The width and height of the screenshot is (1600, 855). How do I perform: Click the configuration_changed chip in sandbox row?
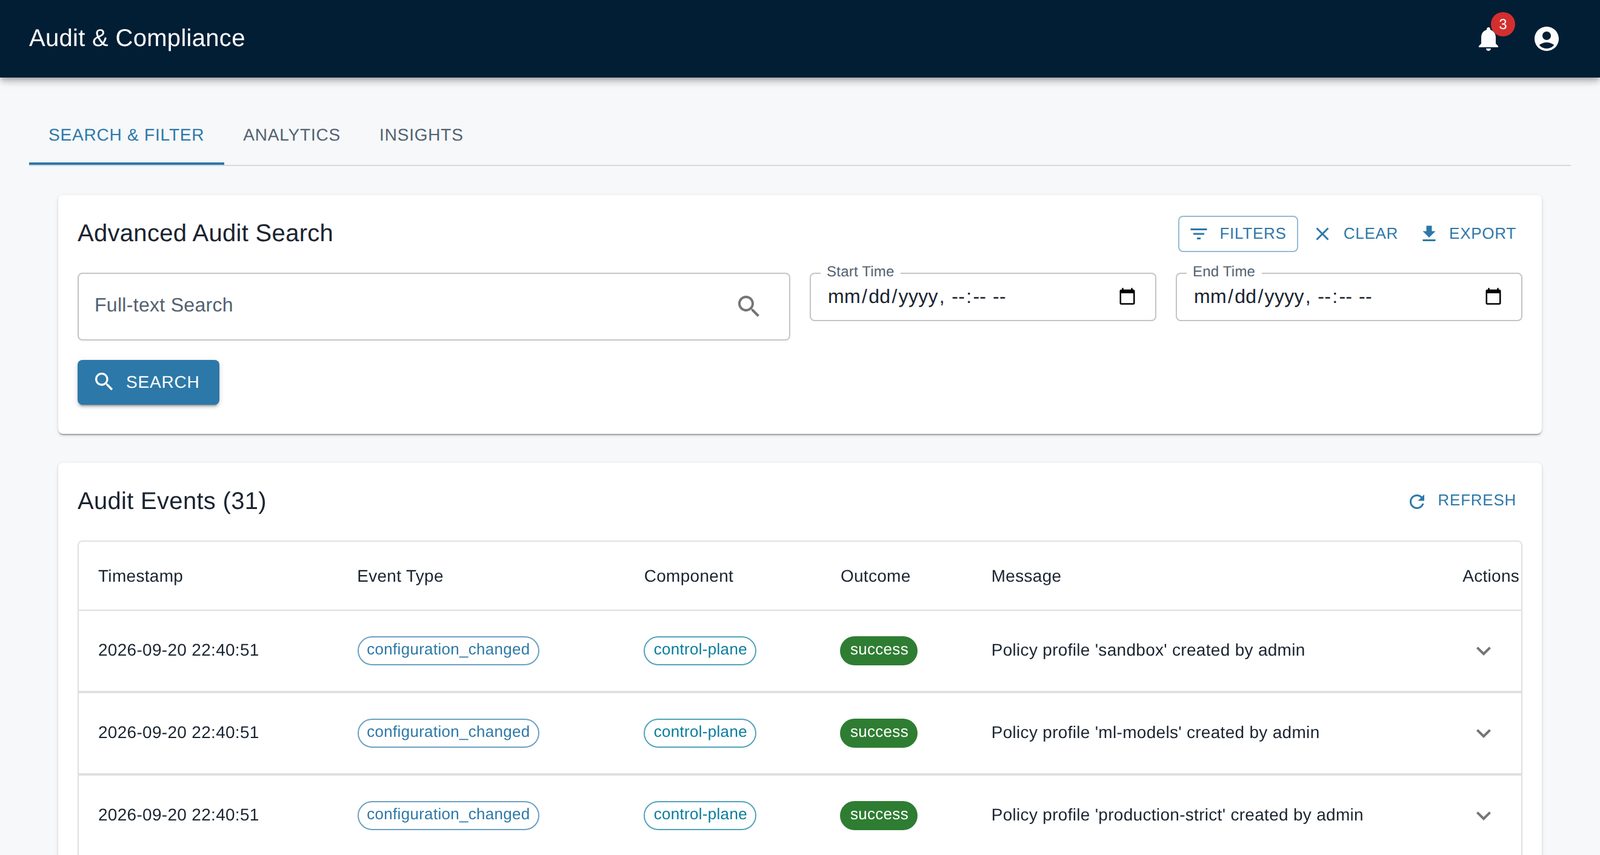[448, 650]
